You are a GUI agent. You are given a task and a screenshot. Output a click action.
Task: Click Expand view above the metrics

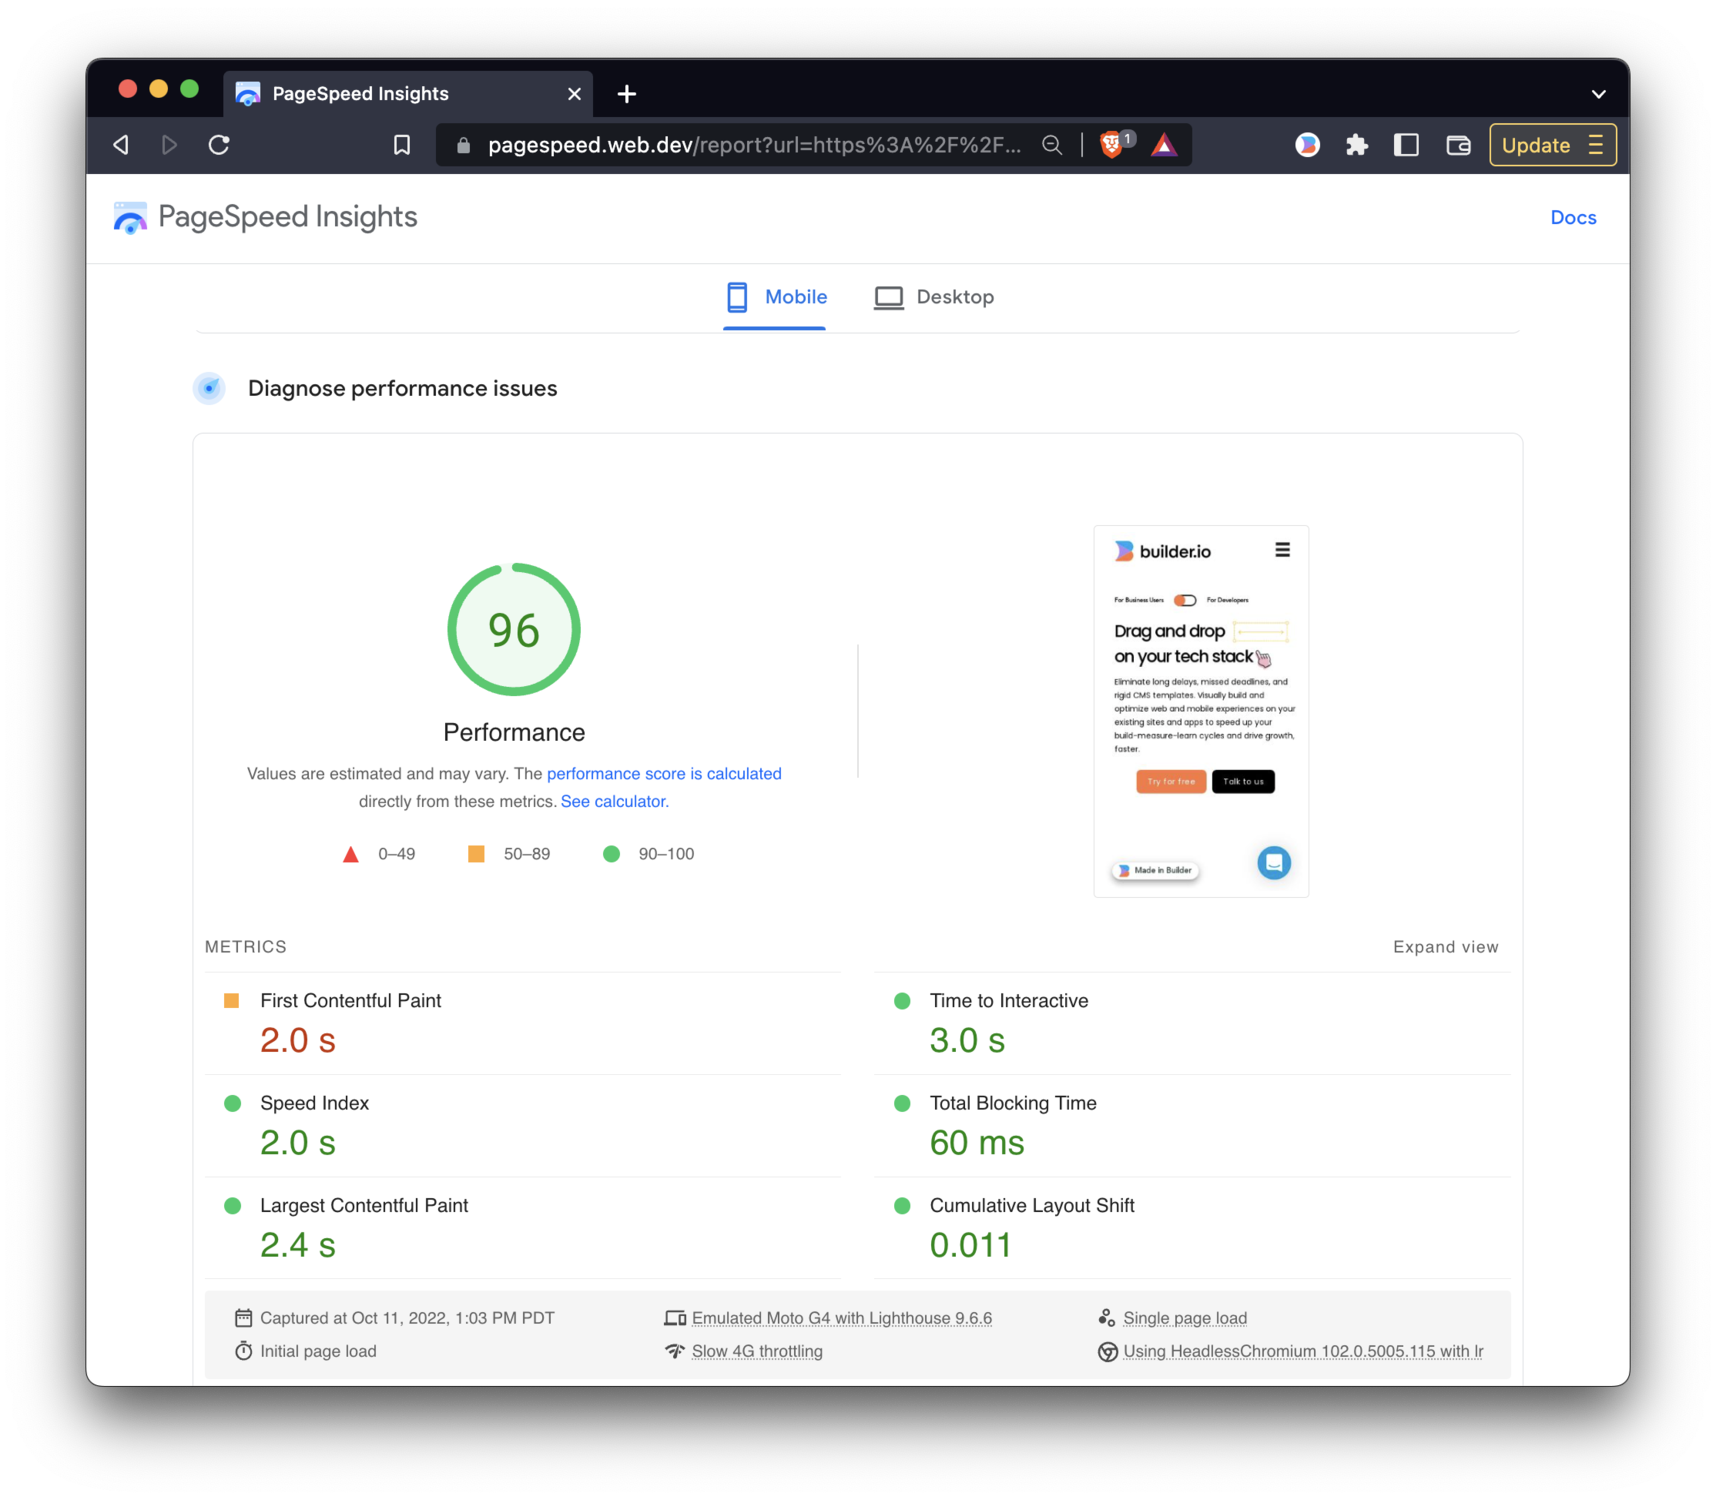pos(1445,946)
